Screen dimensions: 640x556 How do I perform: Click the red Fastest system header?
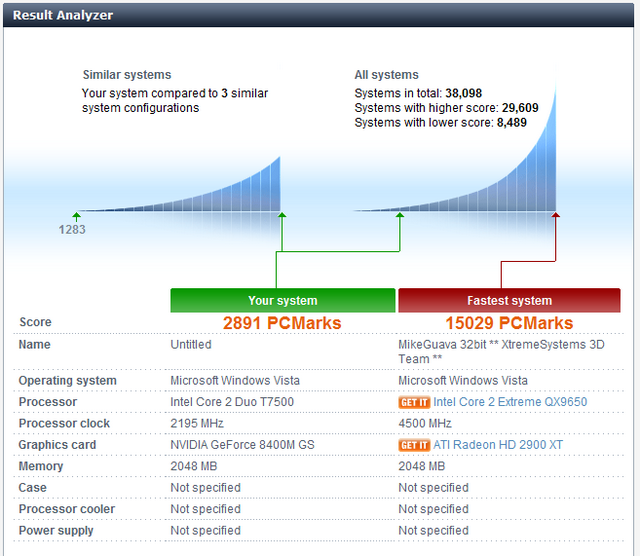click(x=509, y=300)
